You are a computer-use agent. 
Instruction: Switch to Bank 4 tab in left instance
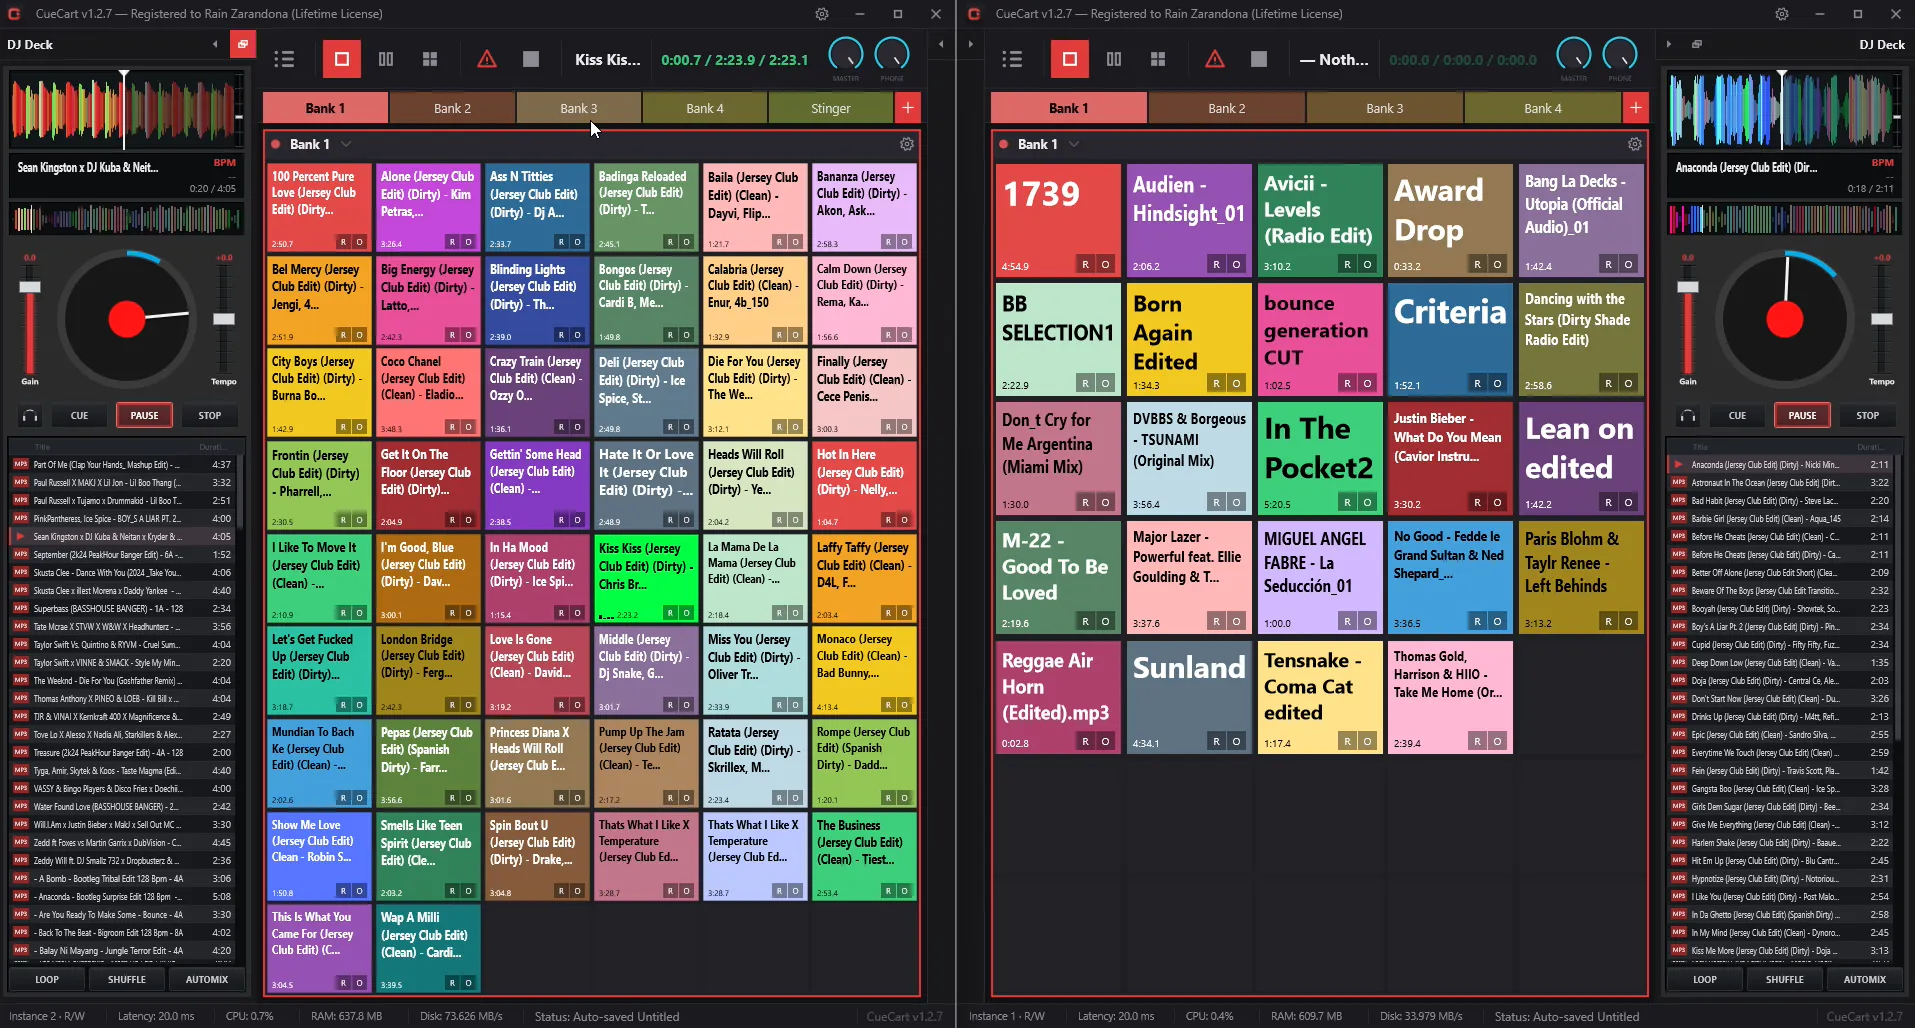(x=704, y=108)
